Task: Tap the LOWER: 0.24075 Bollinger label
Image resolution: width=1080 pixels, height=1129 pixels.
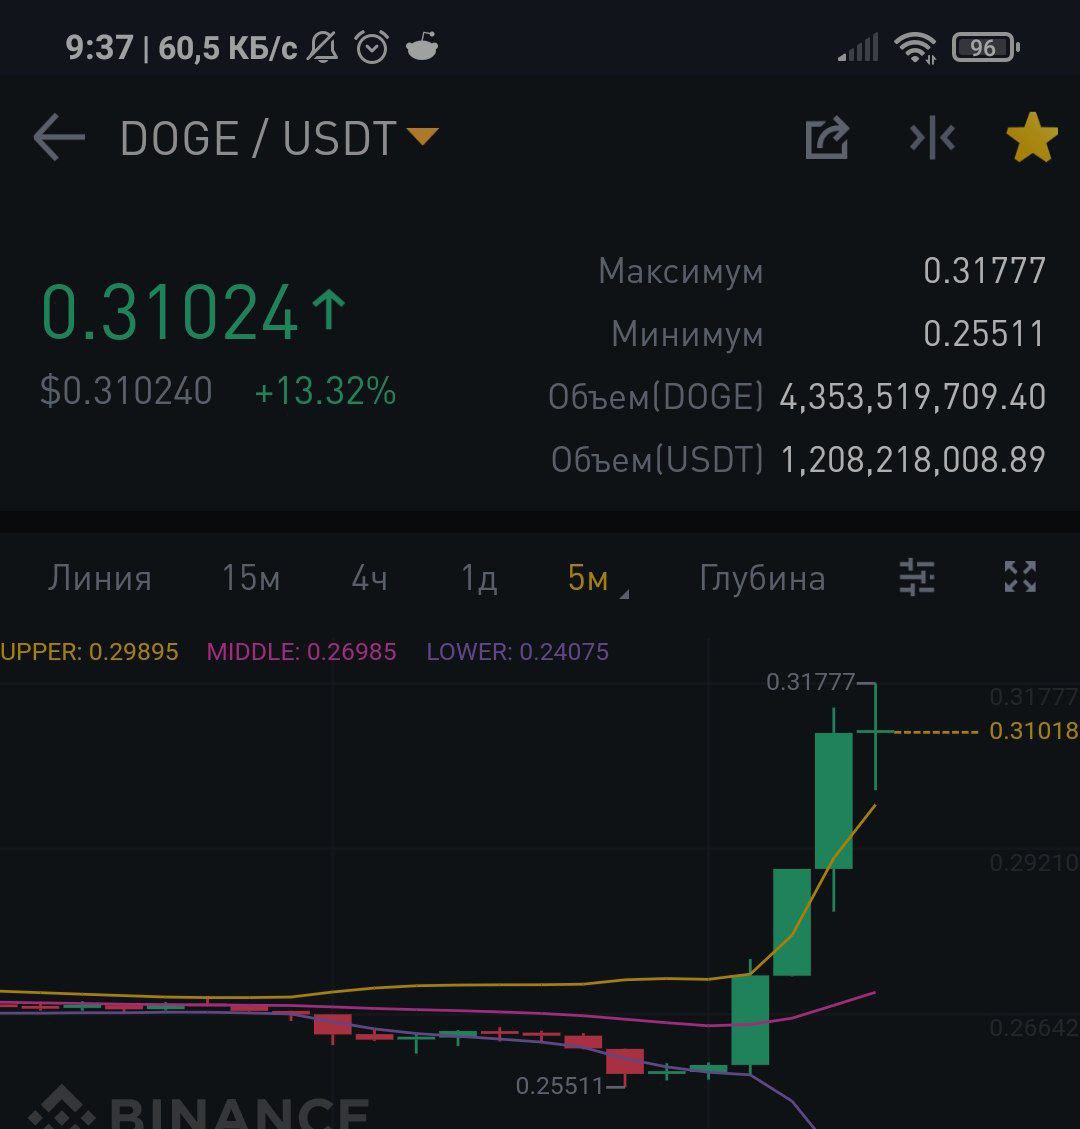Action: (x=518, y=652)
